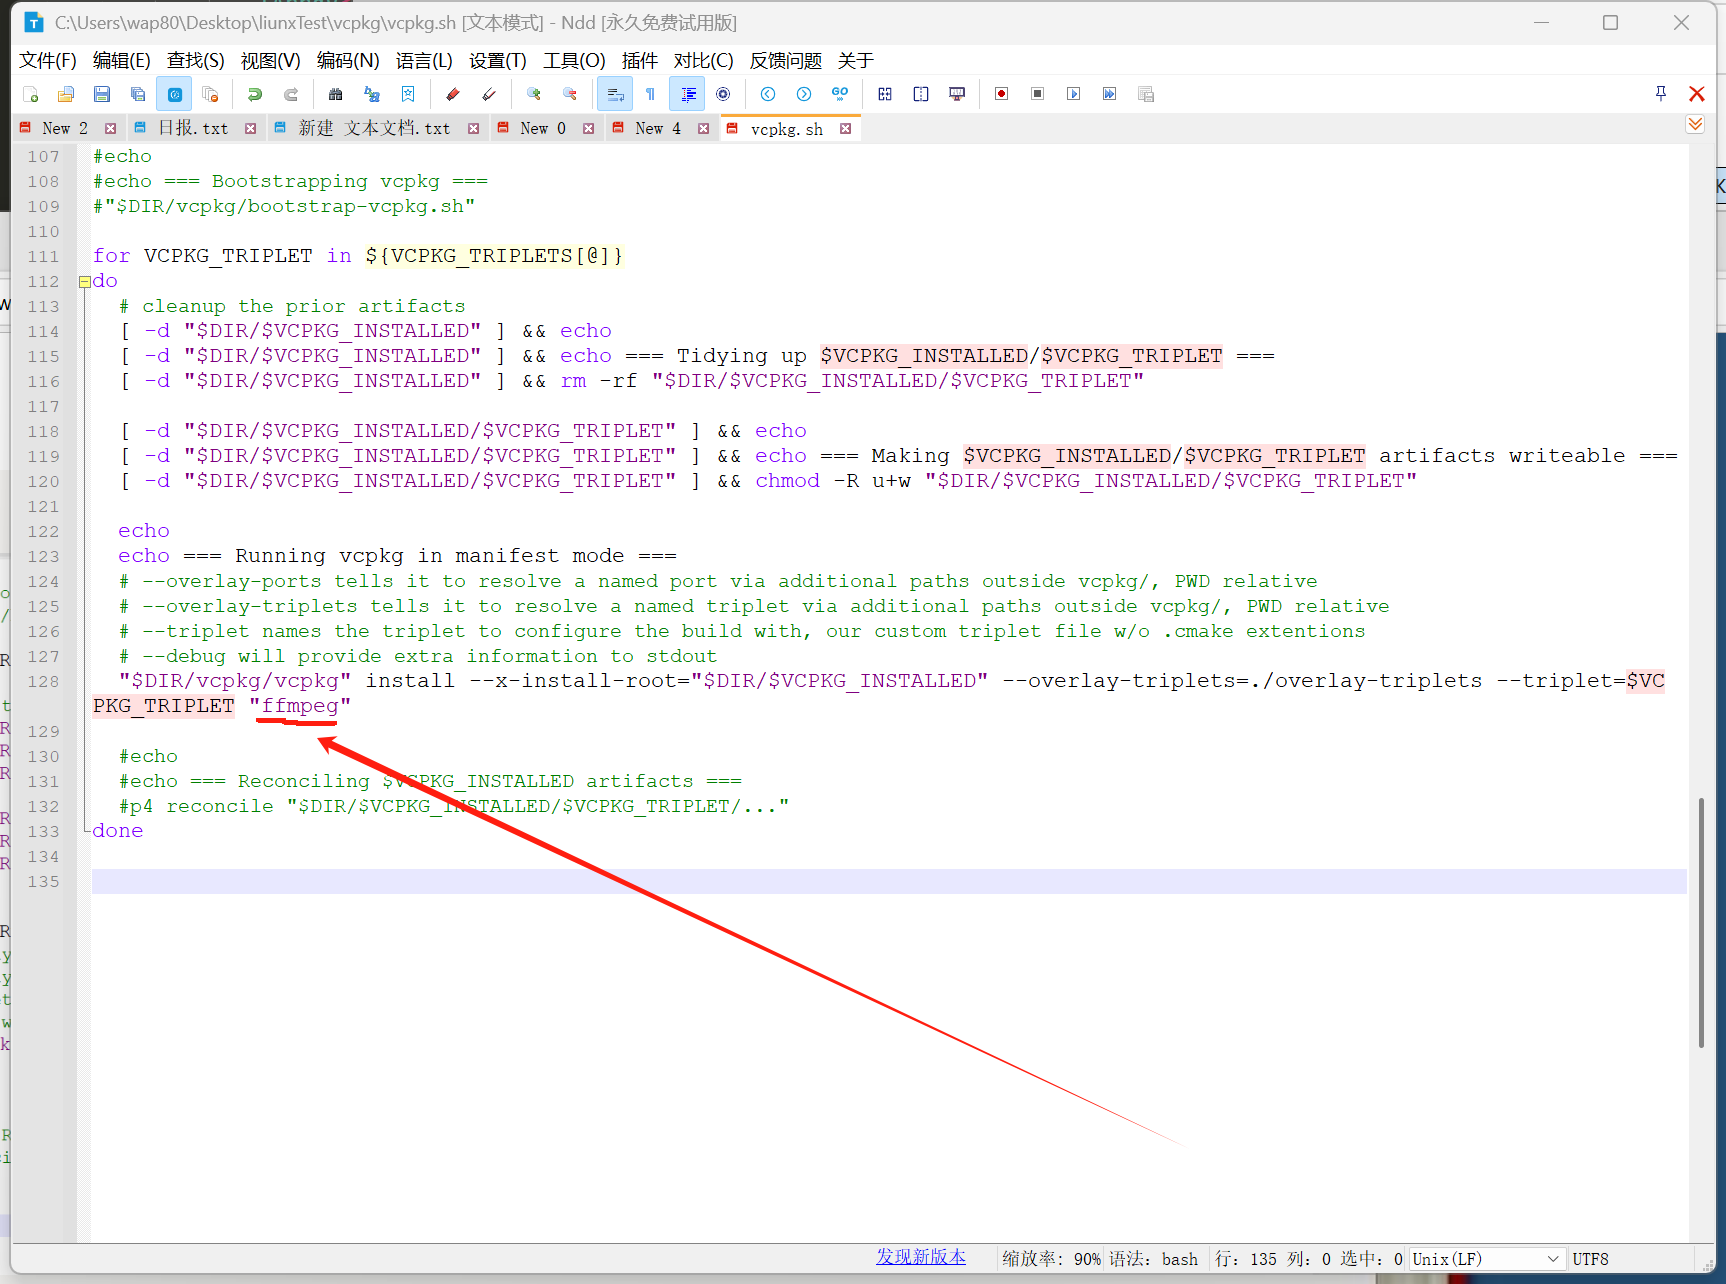Screen dimensions: 1726x1284
Task: Close the 新建 文本文档.txt tab
Action: (x=473, y=128)
